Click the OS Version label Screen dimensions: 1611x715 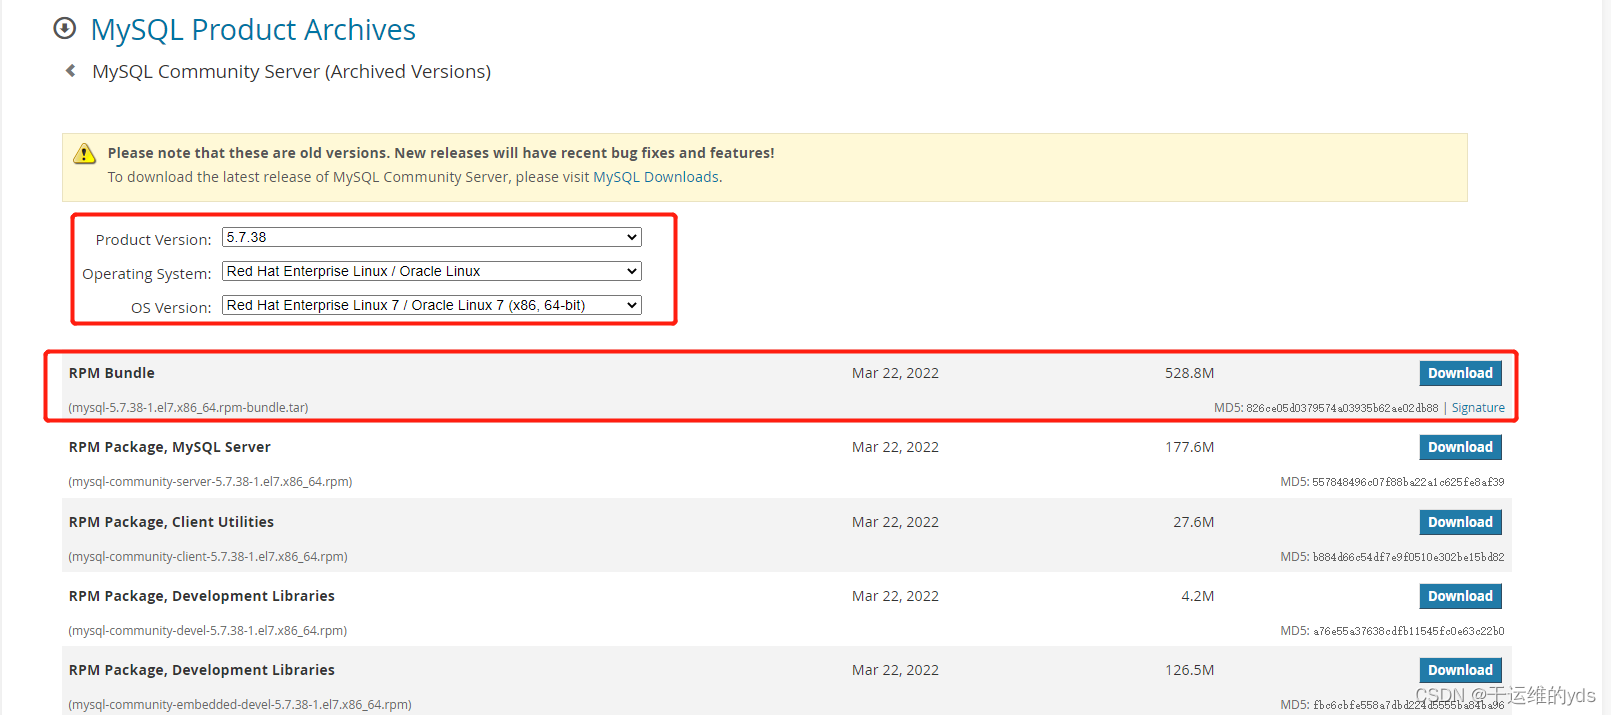coord(171,308)
